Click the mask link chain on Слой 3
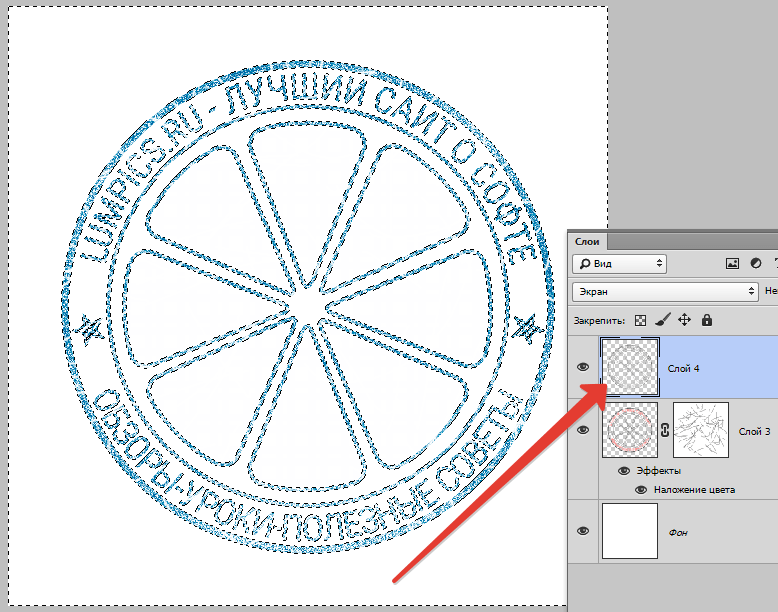 [665, 430]
